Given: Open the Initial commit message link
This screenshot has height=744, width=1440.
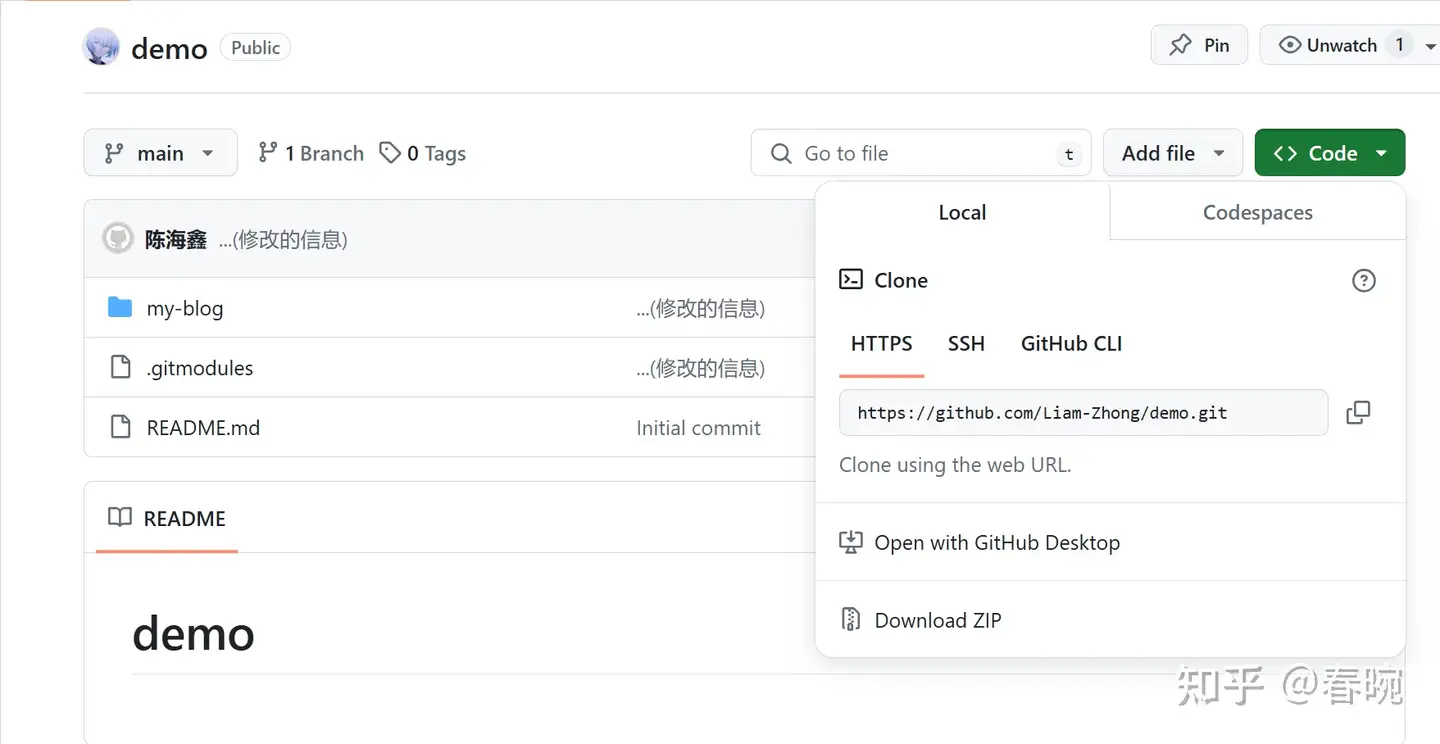Looking at the screenshot, I should [698, 428].
